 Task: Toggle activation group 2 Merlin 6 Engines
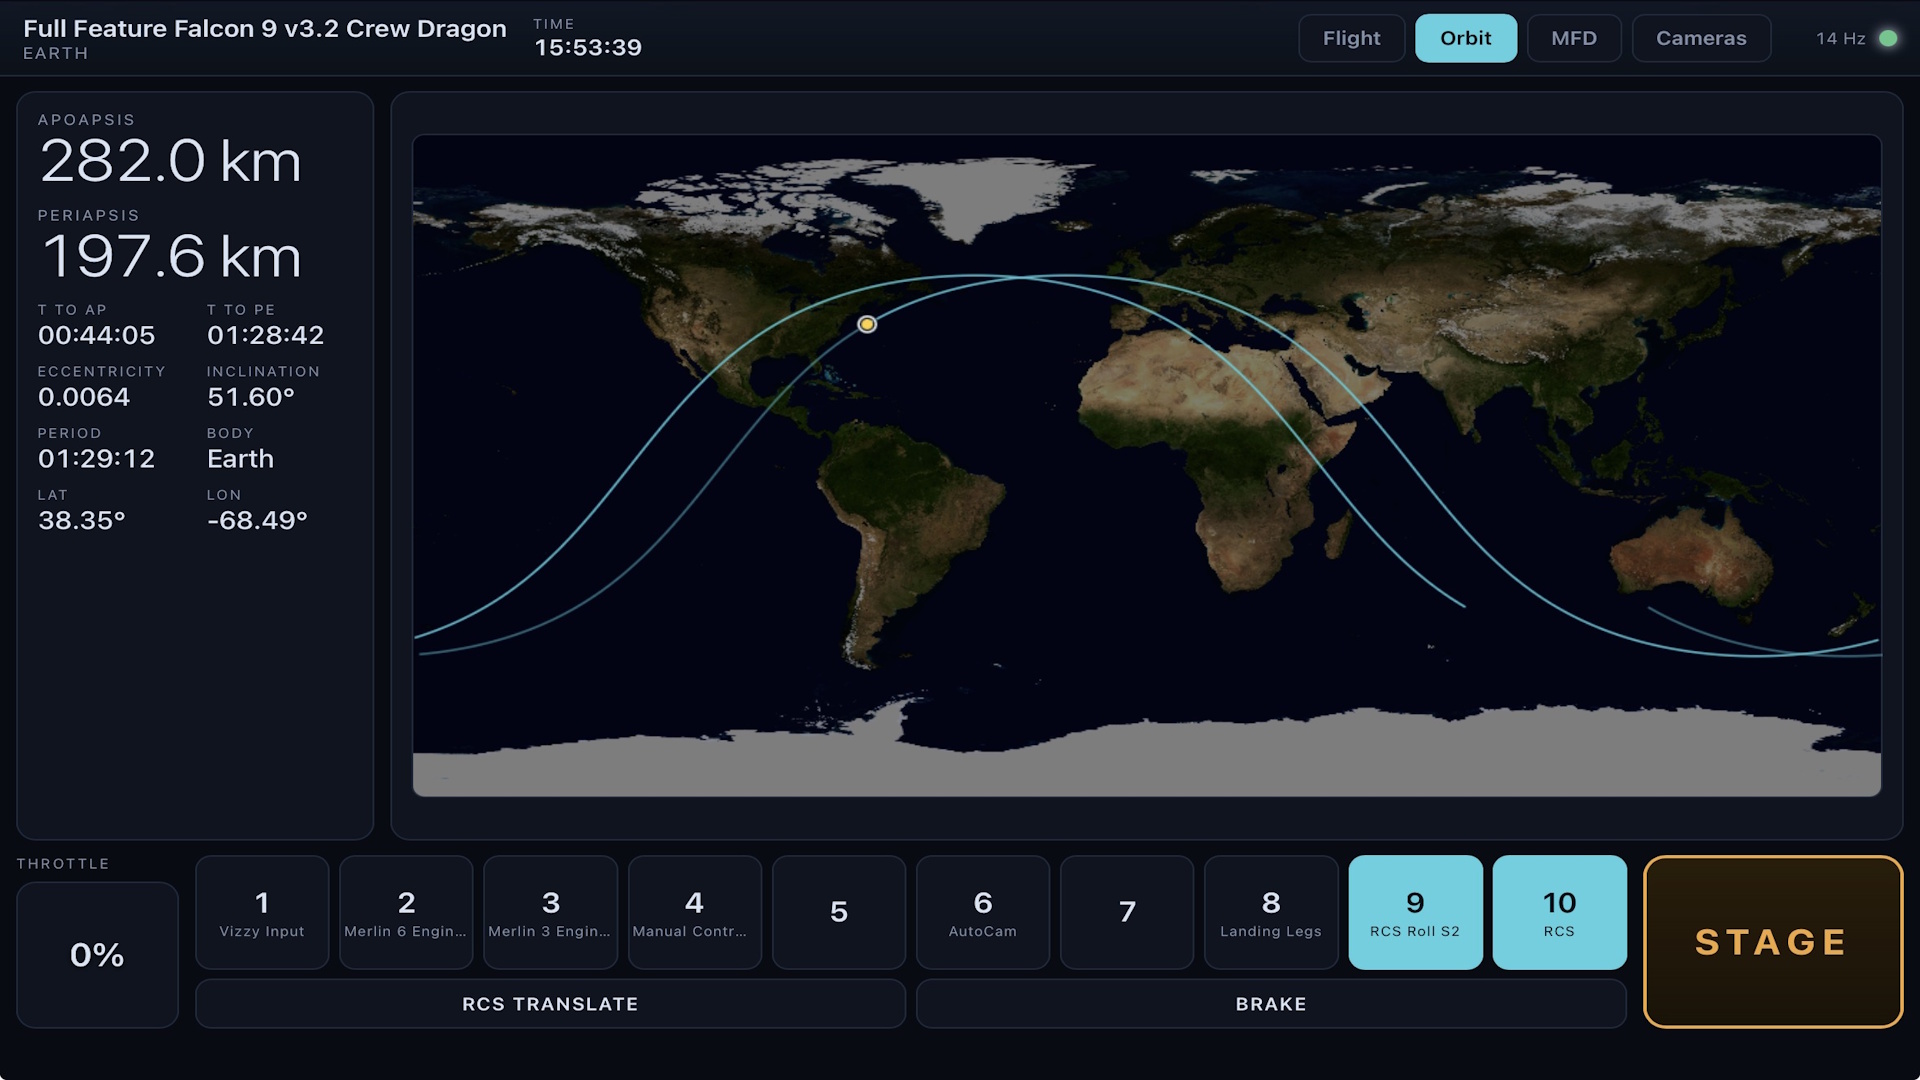(x=406, y=912)
